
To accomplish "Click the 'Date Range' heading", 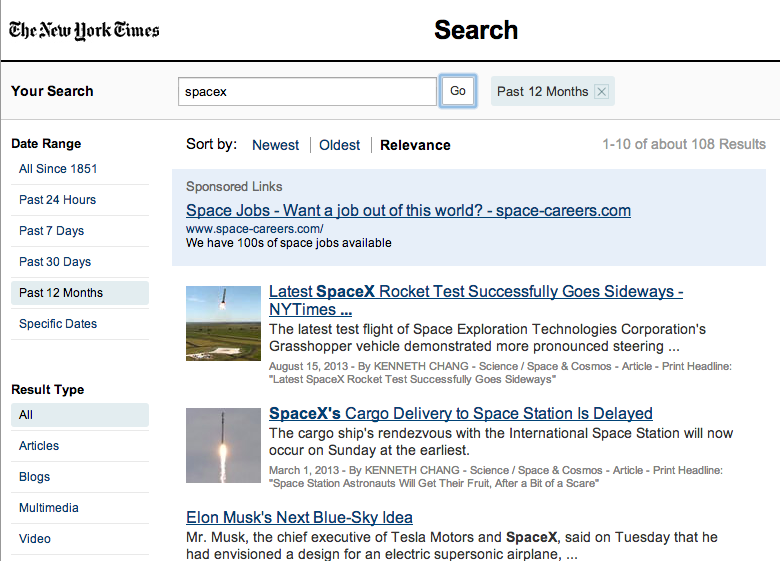I will (x=46, y=144).
